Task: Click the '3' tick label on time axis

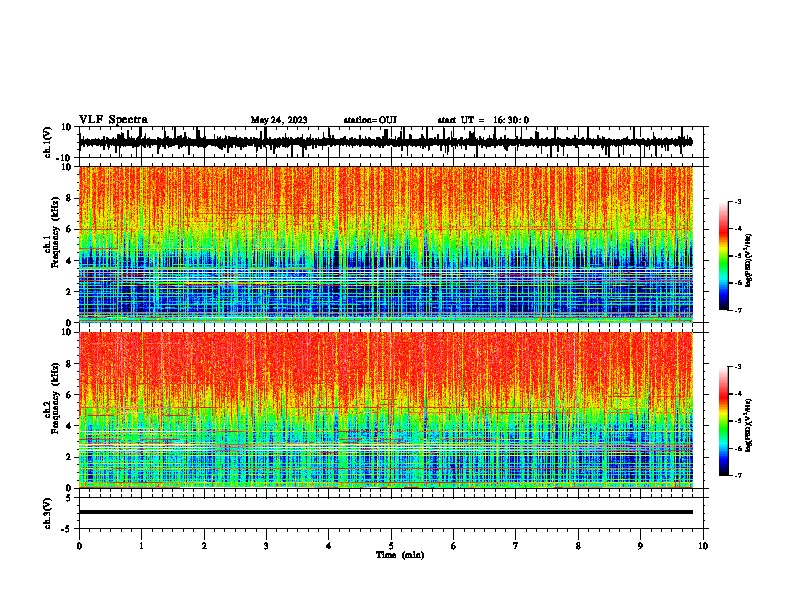Action: (x=266, y=546)
